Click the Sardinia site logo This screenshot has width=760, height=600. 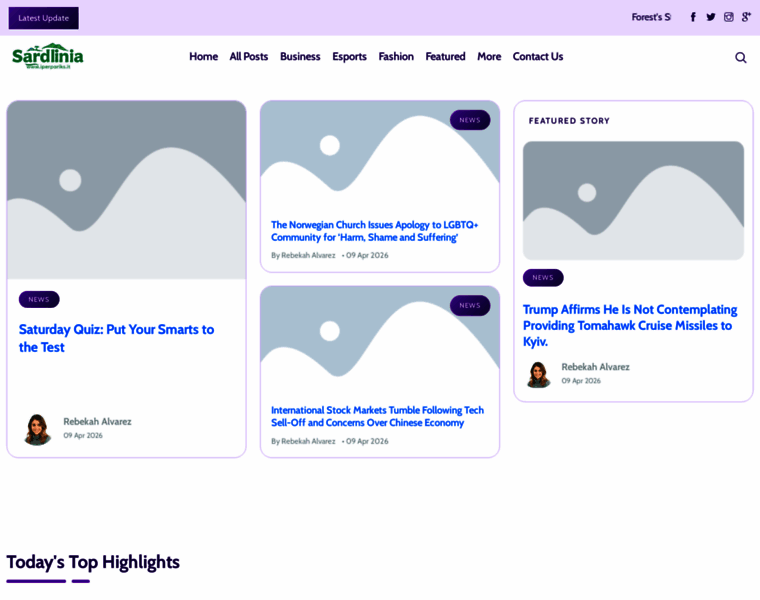(x=48, y=56)
